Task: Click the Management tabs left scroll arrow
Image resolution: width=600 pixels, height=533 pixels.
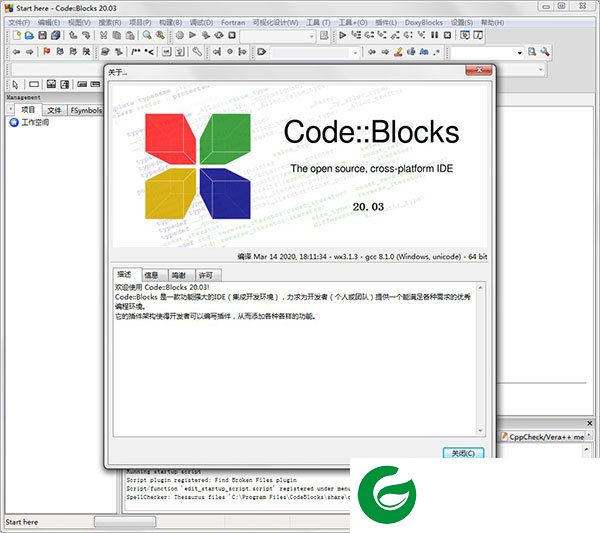Action: 10,110
